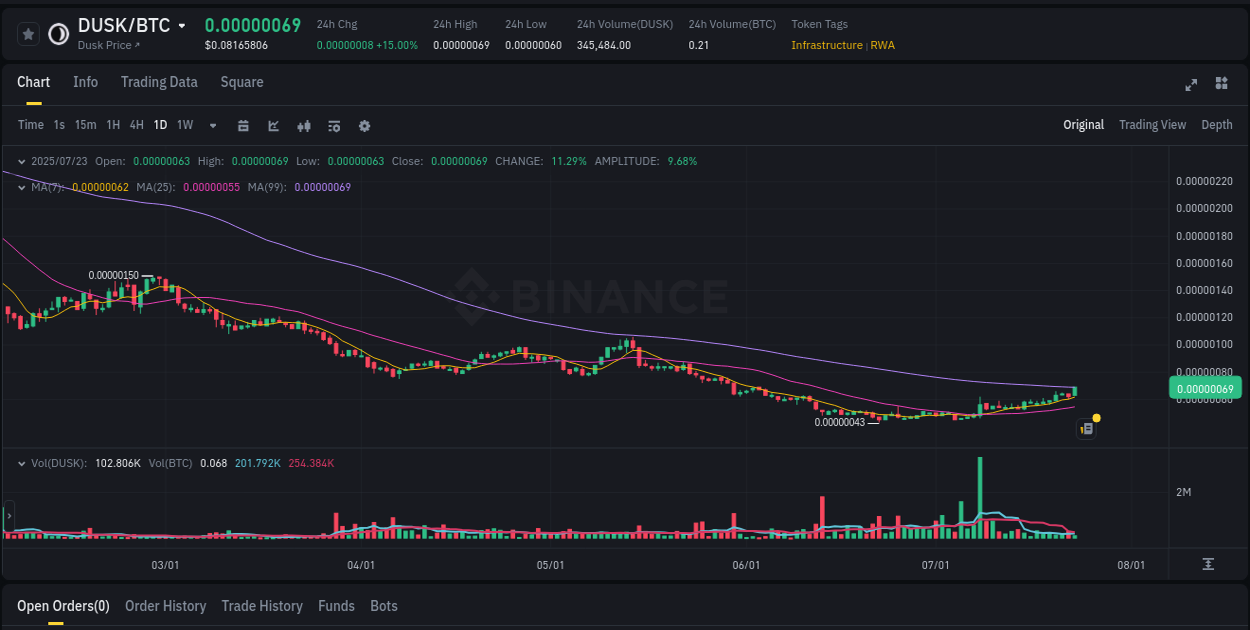This screenshot has height=630, width=1250.
Task: Click the order panel icon near latest candle
Action: pos(1086,427)
